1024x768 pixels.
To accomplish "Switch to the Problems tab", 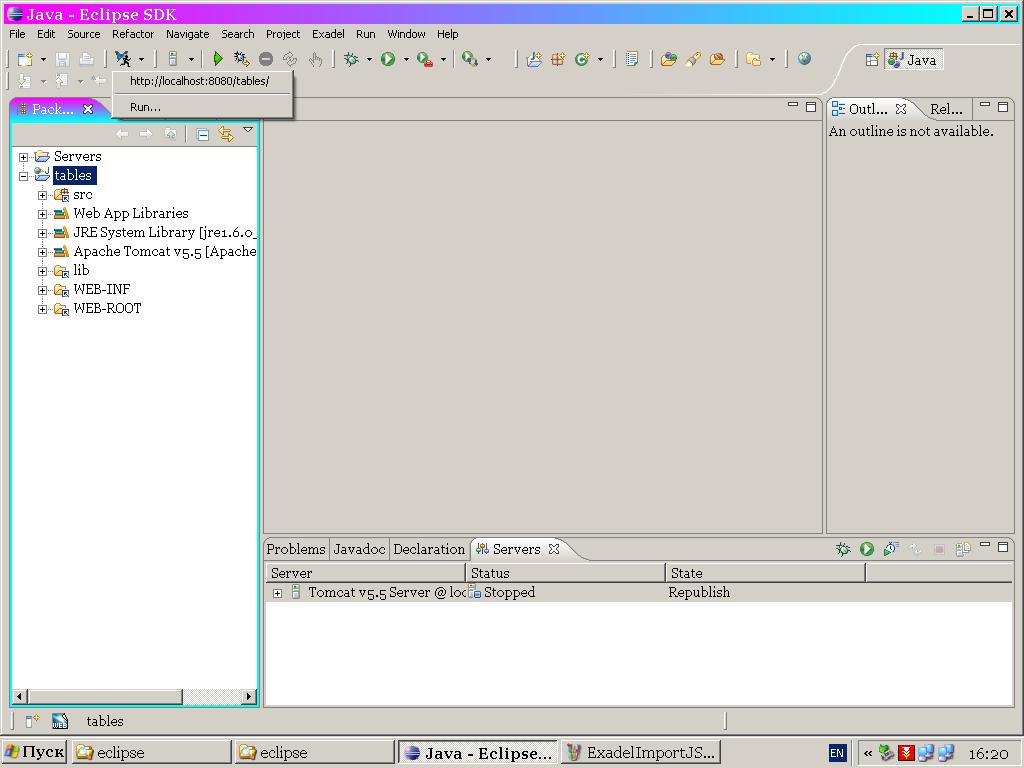I will 296,549.
